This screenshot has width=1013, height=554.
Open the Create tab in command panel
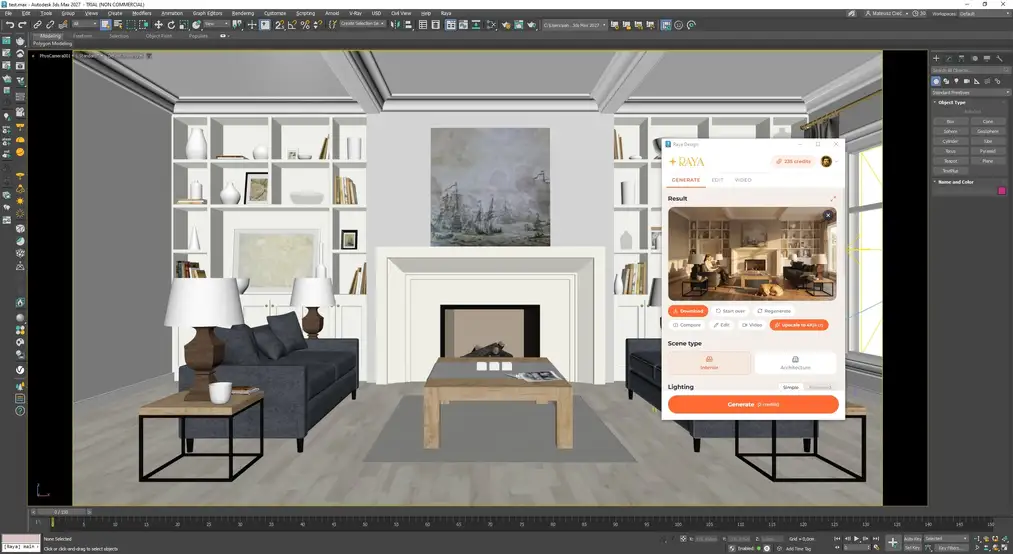pos(936,58)
